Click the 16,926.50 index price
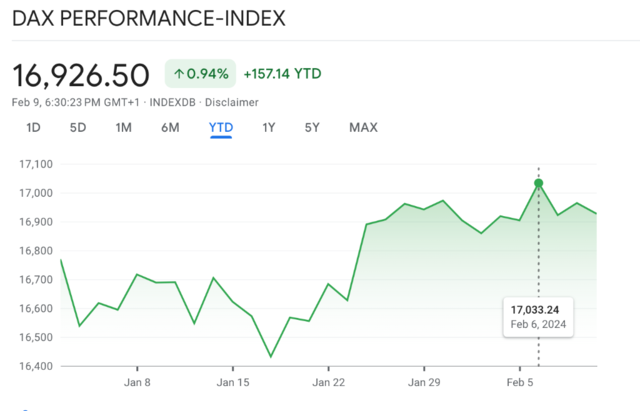 81,74
